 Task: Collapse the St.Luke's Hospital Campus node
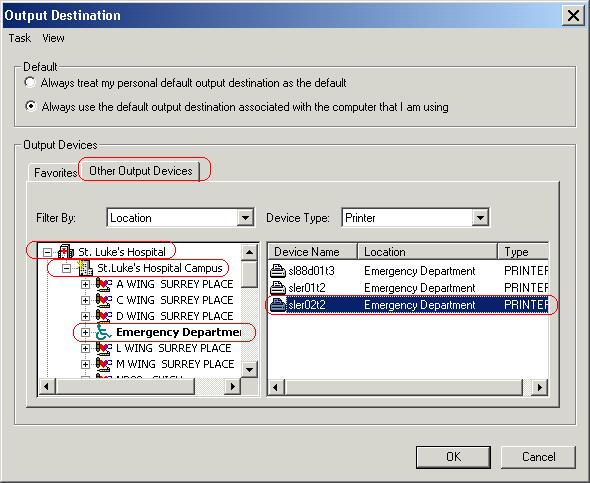tap(66, 268)
